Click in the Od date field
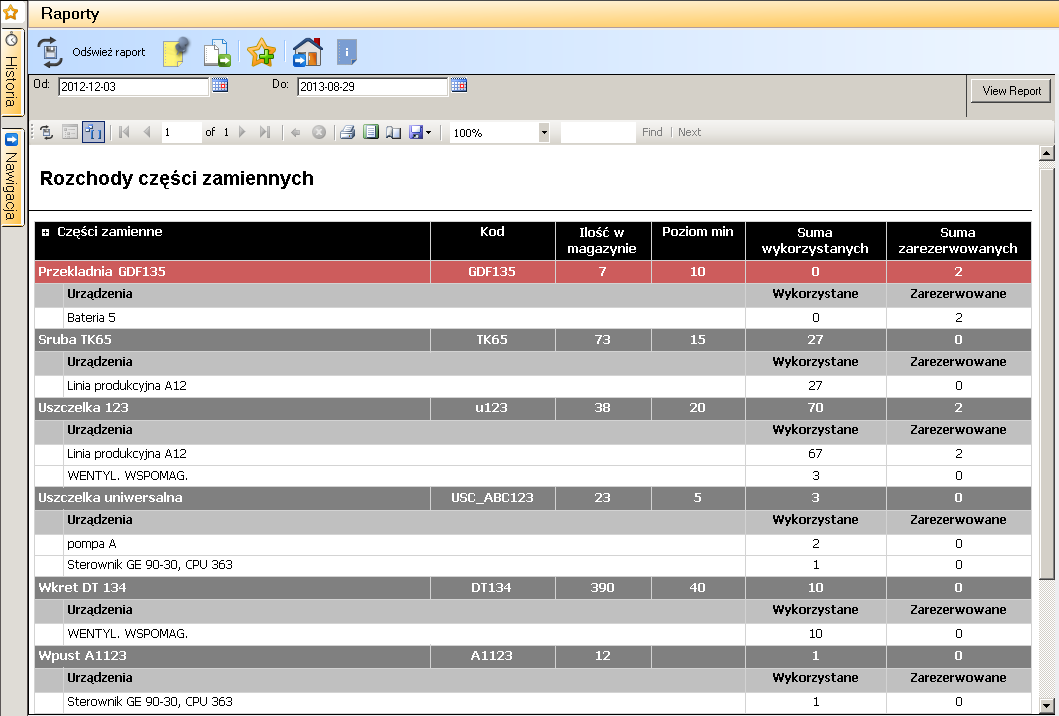This screenshot has width=1059, height=716. coord(134,86)
